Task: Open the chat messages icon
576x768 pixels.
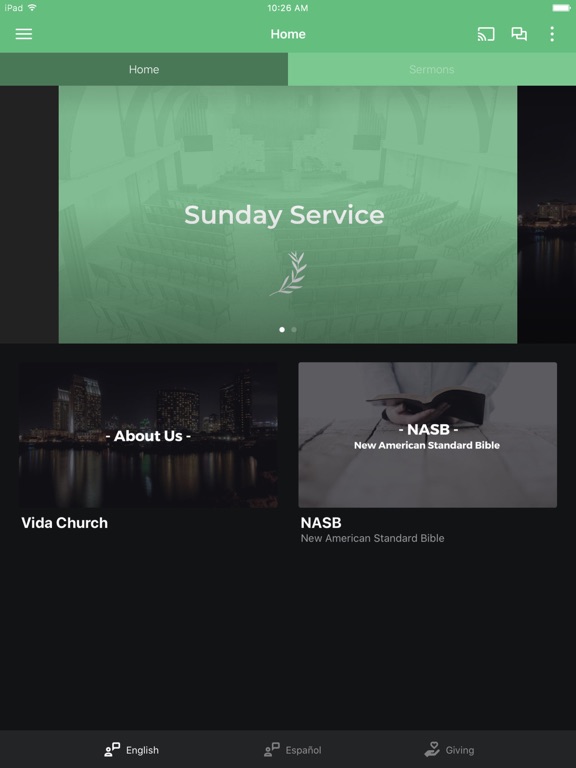Action: [519, 34]
